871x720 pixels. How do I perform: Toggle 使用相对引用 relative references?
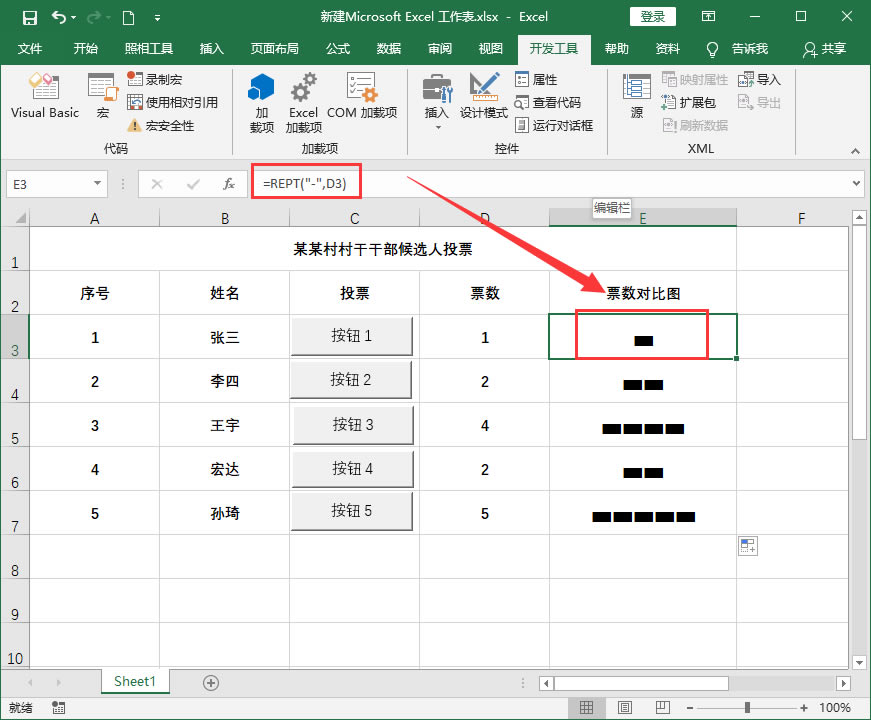point(172,103)
